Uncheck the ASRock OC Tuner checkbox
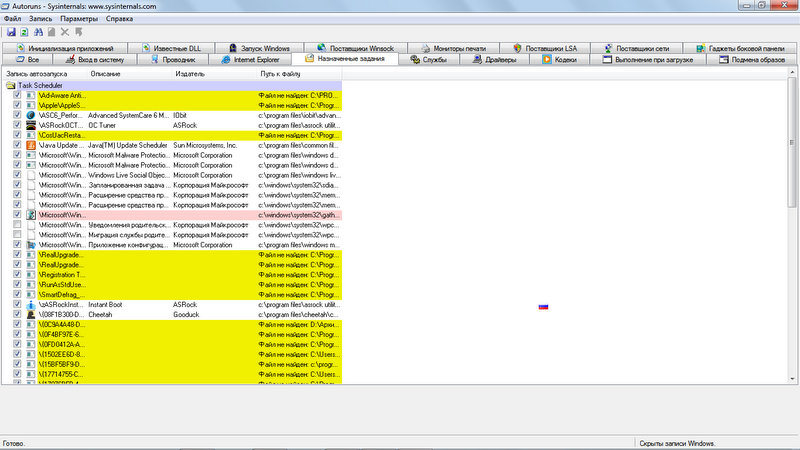 tap(17, 125)
